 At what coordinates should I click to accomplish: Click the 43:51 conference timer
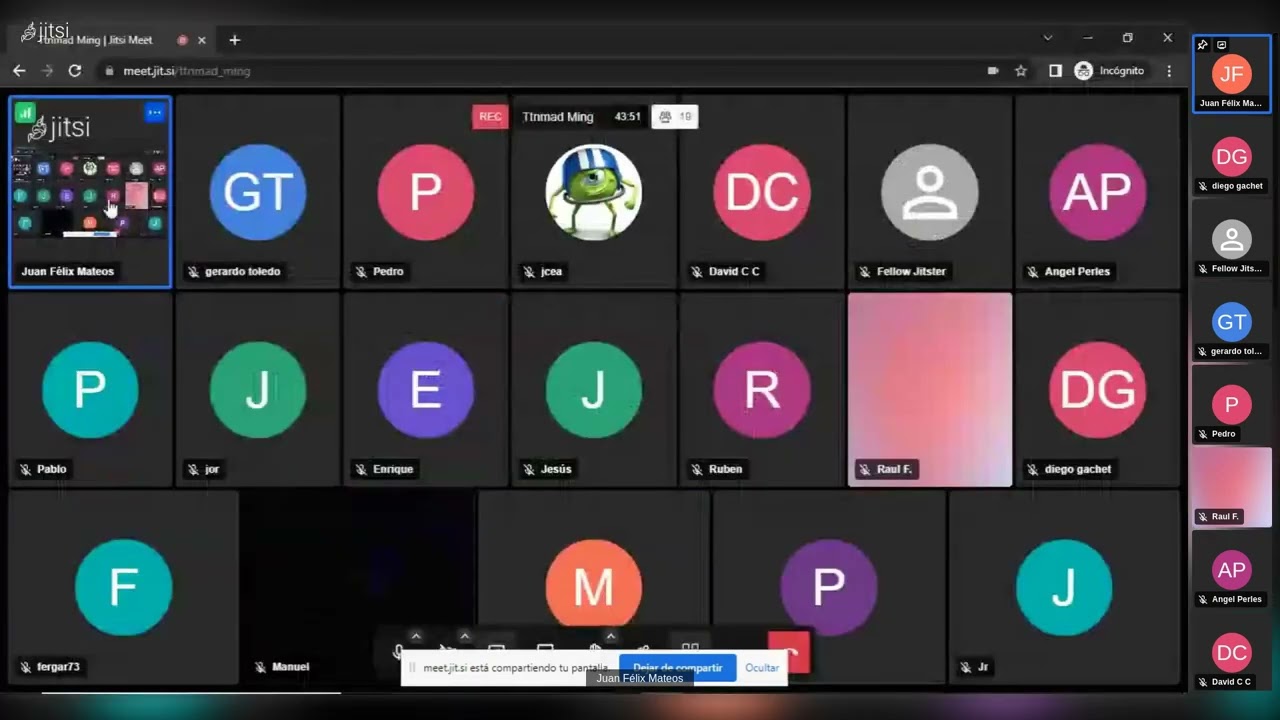coord(627,117)
